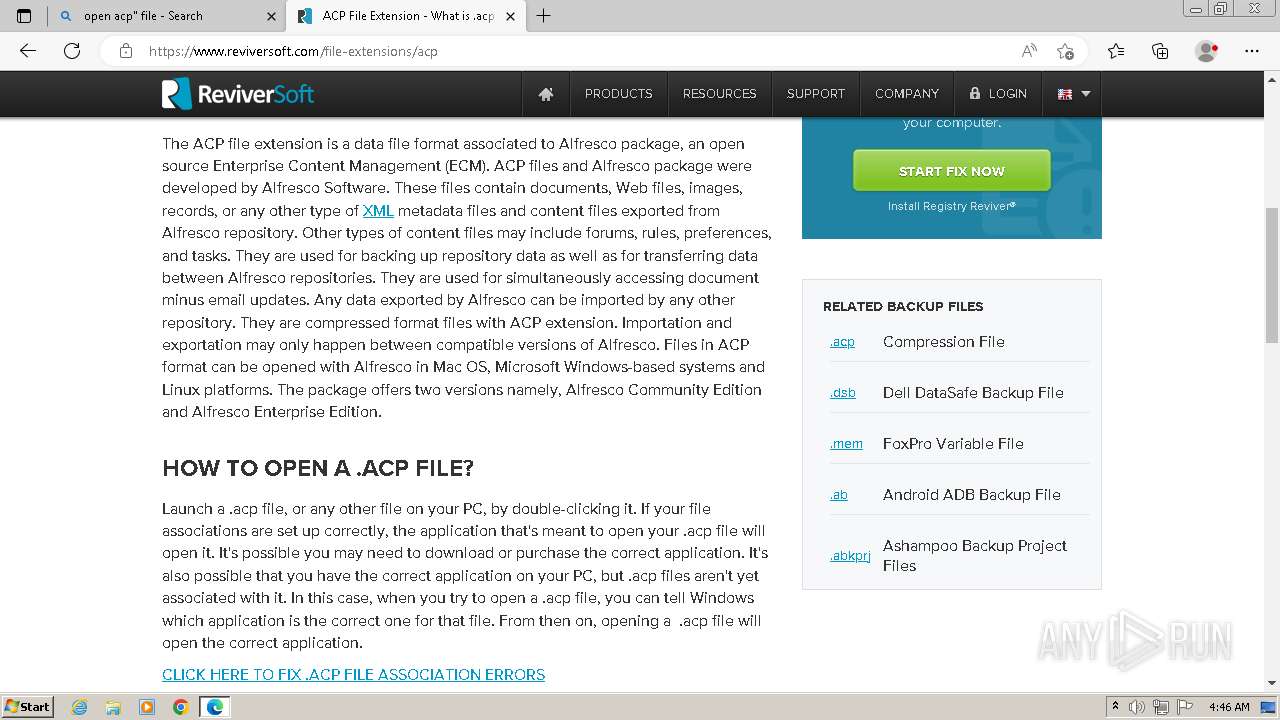Image resolution: width=1280 pixels, height=720 pixels.
Task: Click Edge icon in taskbar
Action: tap(214, 707)
